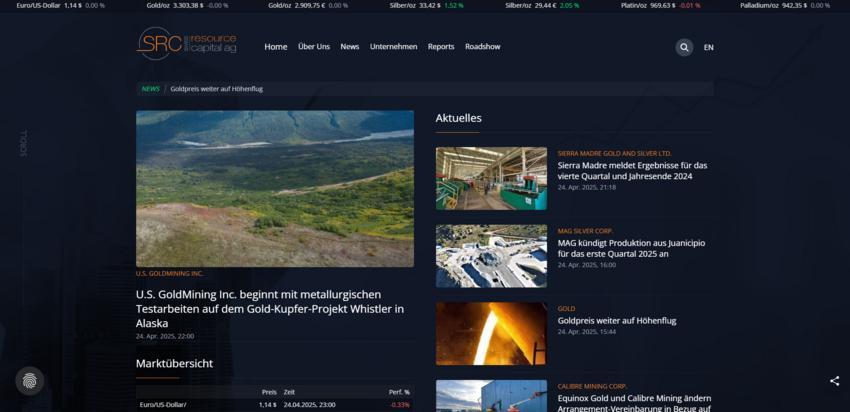The height and width of the screenshot is (412, 850).
Task: Click the CALIBRE MINING CORP. label
Action: click(x=592, y=387)
